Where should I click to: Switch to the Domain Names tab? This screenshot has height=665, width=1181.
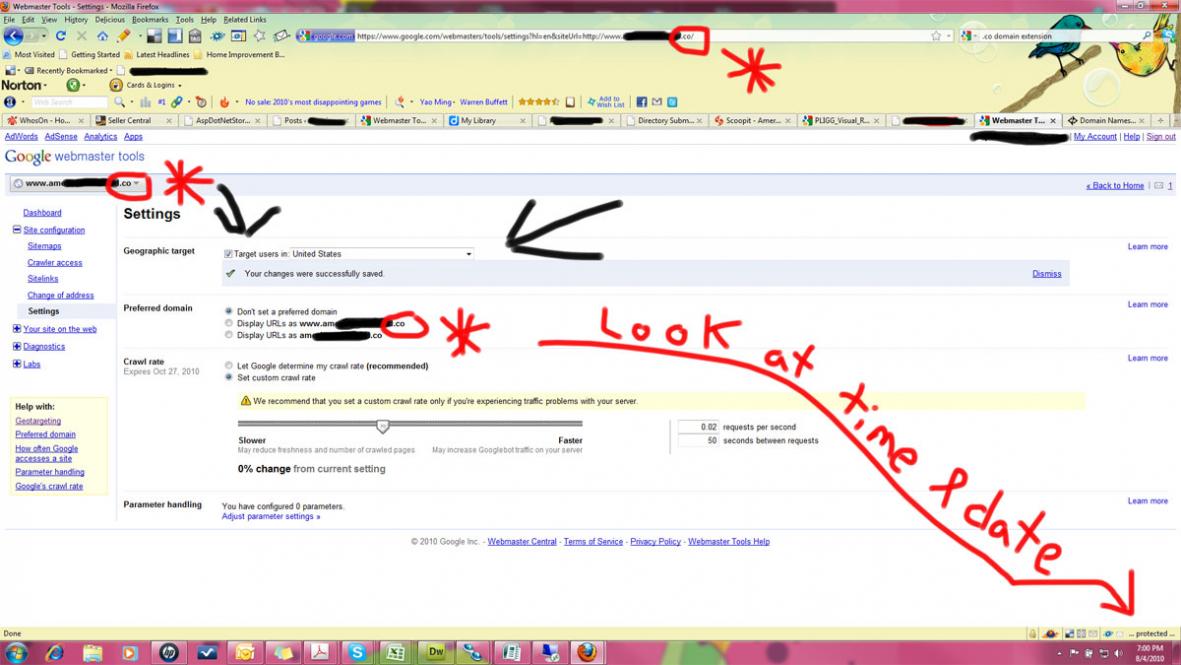pos(1106,120)
